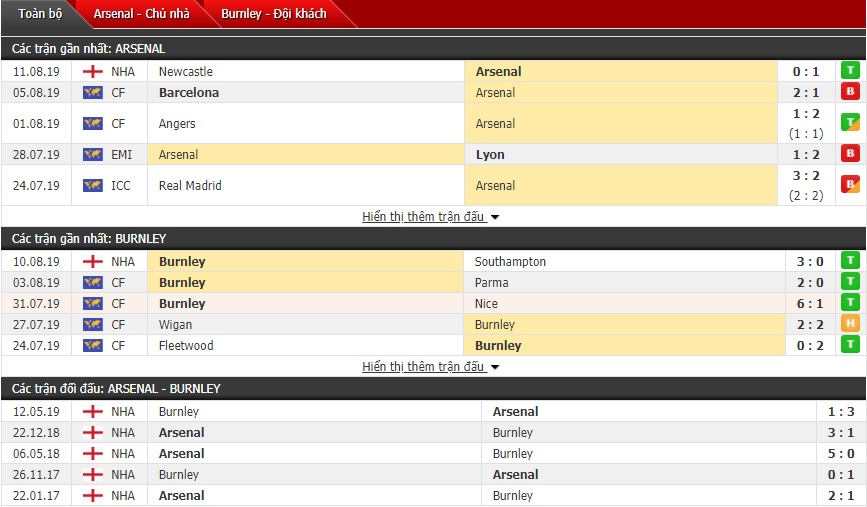Viewport: 867px width, 507px height.
Task: Click world flag icon in Burnley-Nice row
Action: (93, 304)
